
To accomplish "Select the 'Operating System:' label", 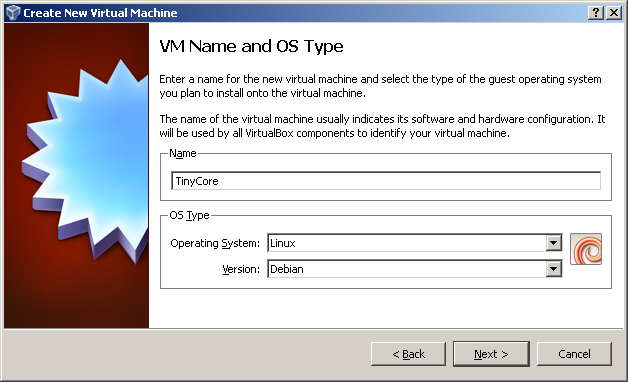I will click(x=215, y=243).
